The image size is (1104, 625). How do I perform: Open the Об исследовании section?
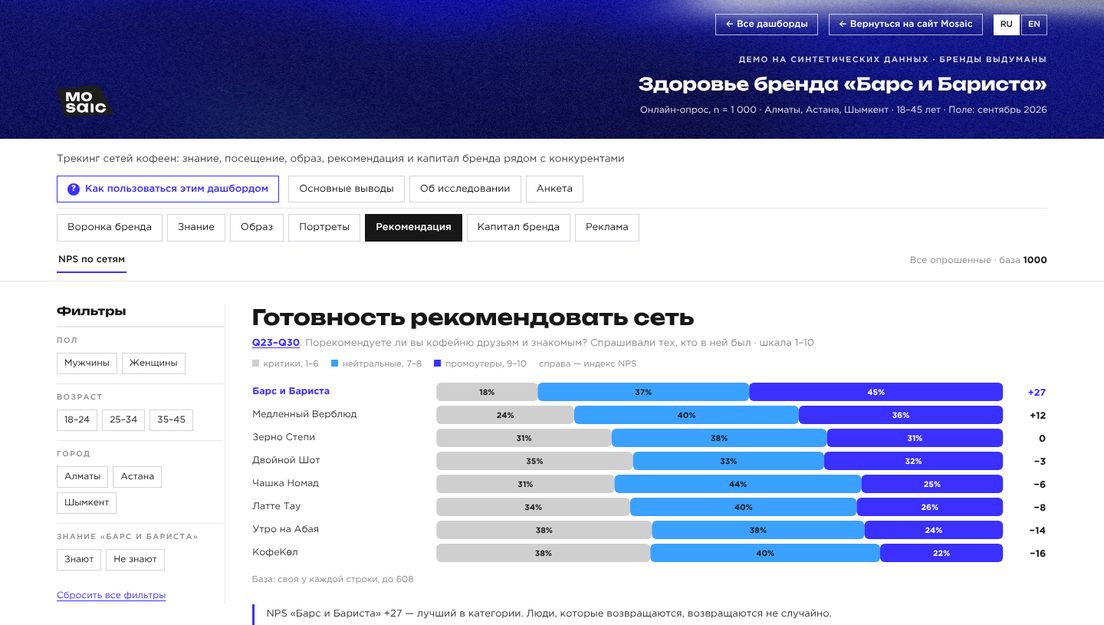click(465, 189)
